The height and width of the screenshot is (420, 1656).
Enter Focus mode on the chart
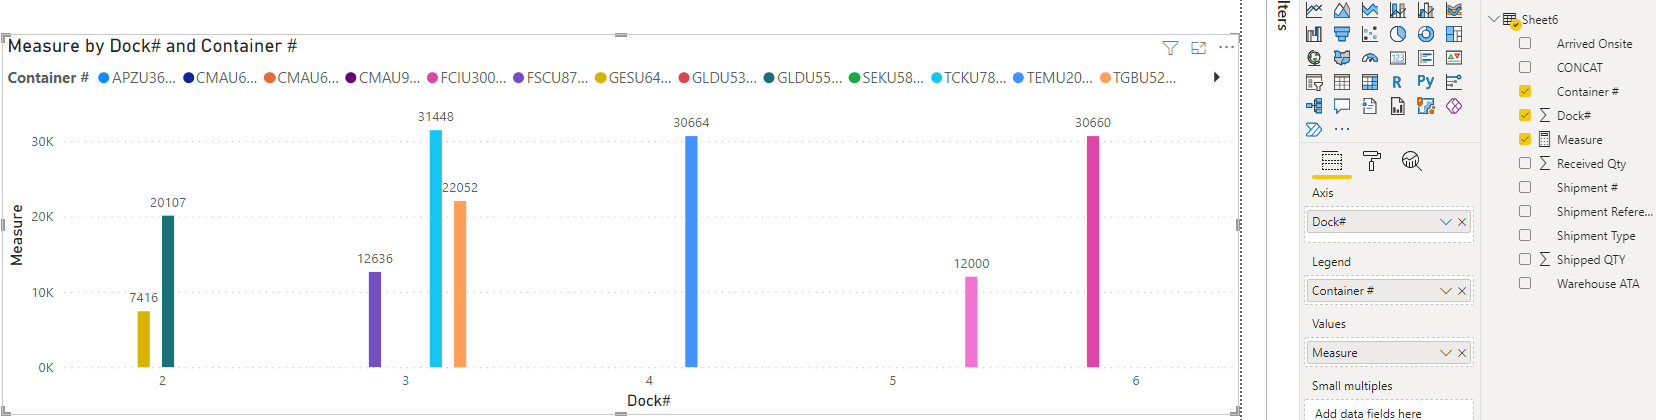1199,47
